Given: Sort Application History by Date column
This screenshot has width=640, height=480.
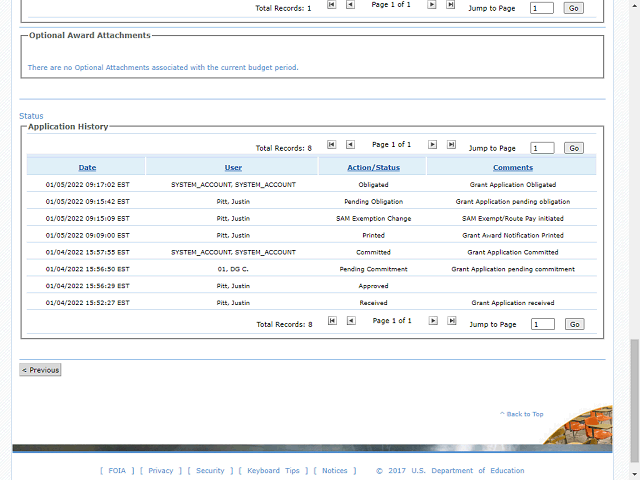Looking at the screenshot, I should 87,167.
